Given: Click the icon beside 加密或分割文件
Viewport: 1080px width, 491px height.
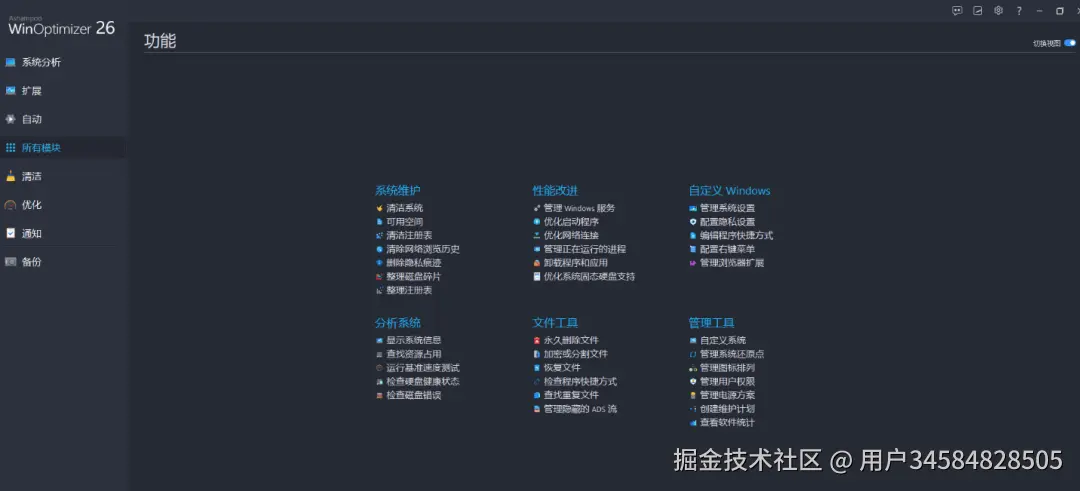Looking at the screenshot, I should coord(537,354).
